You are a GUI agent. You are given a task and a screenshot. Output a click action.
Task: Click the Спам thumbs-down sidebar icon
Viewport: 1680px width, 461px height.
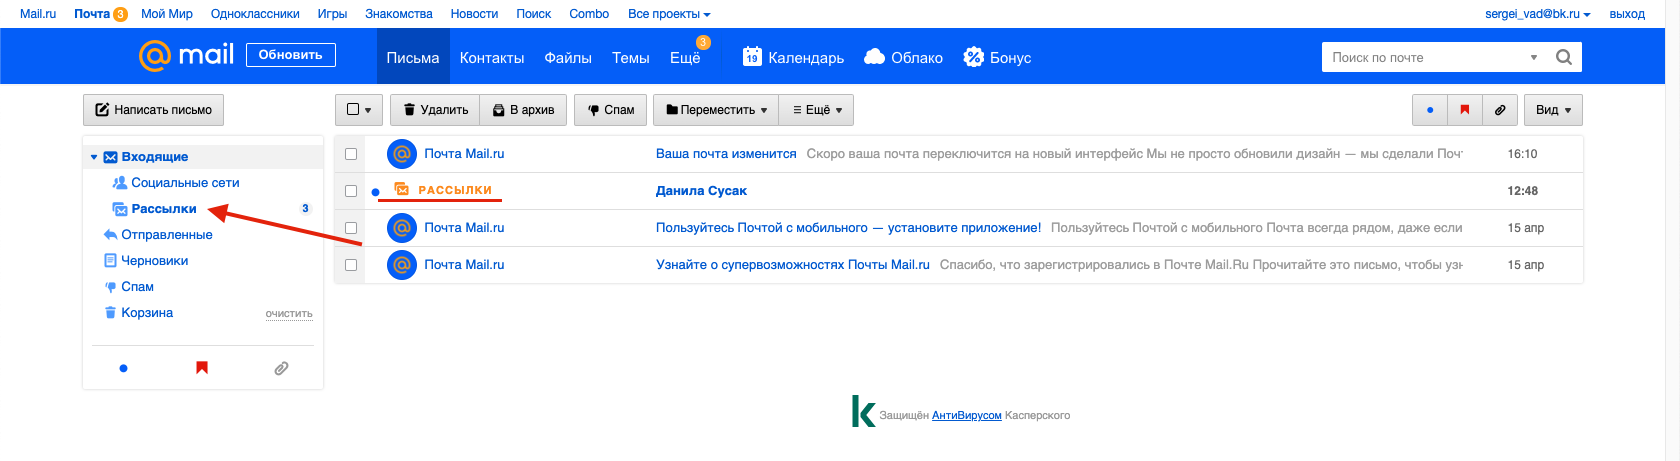point(110,287)
